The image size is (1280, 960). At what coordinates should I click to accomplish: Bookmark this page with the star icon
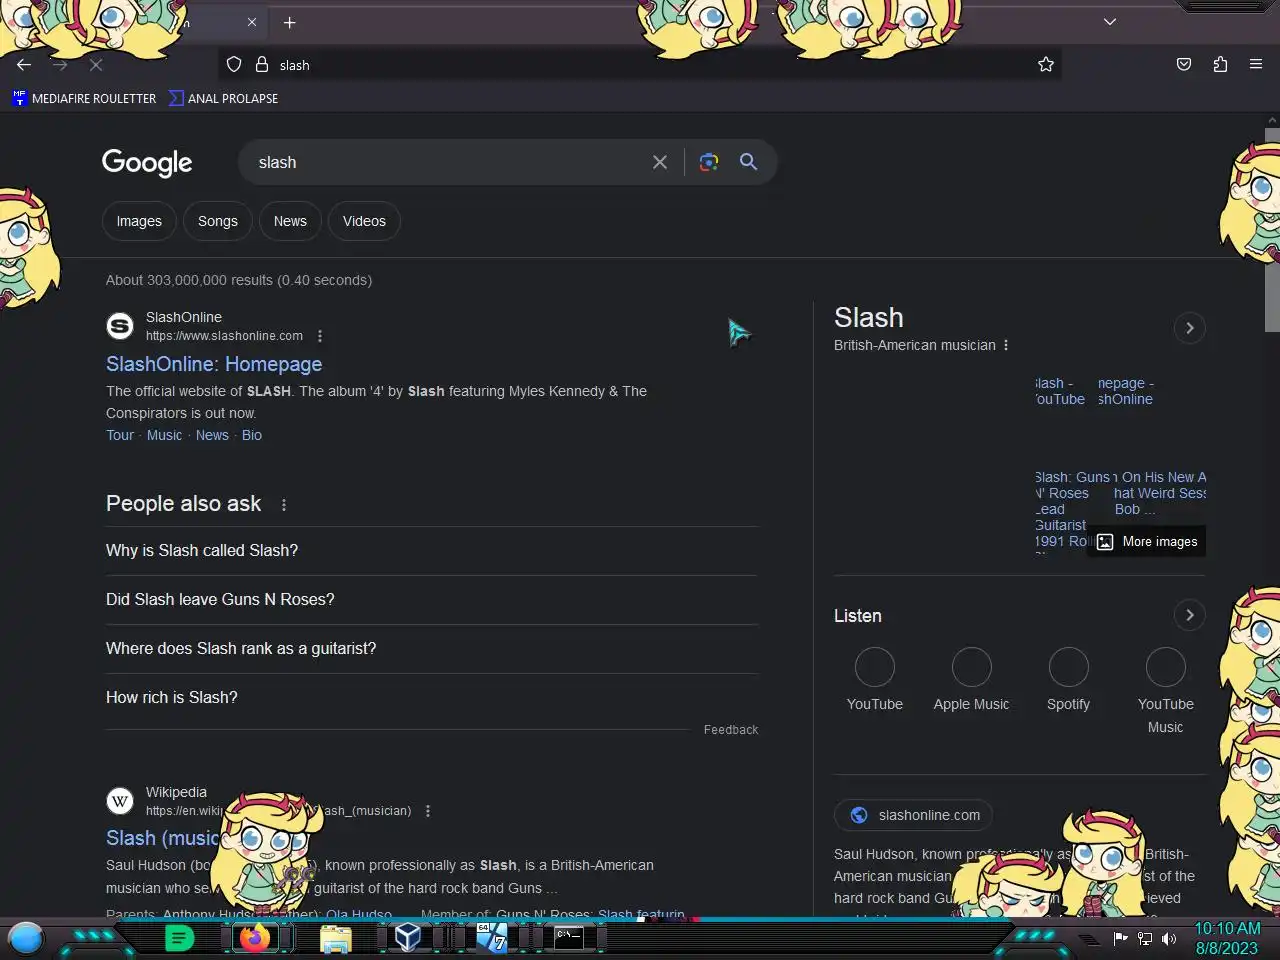tap(1046, 64)
